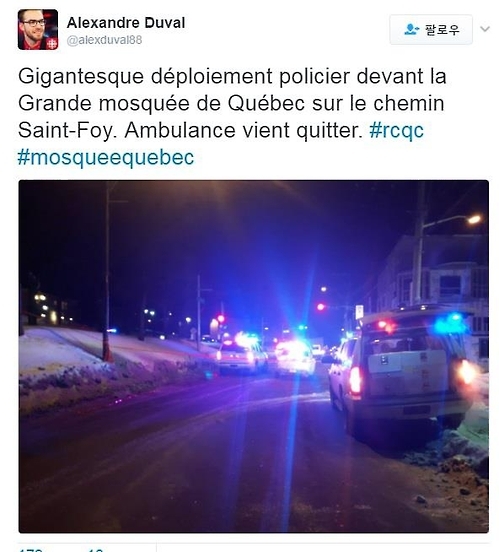
Task: Open the Alexandre Duval display name link
Action: [x=126, y=23]
